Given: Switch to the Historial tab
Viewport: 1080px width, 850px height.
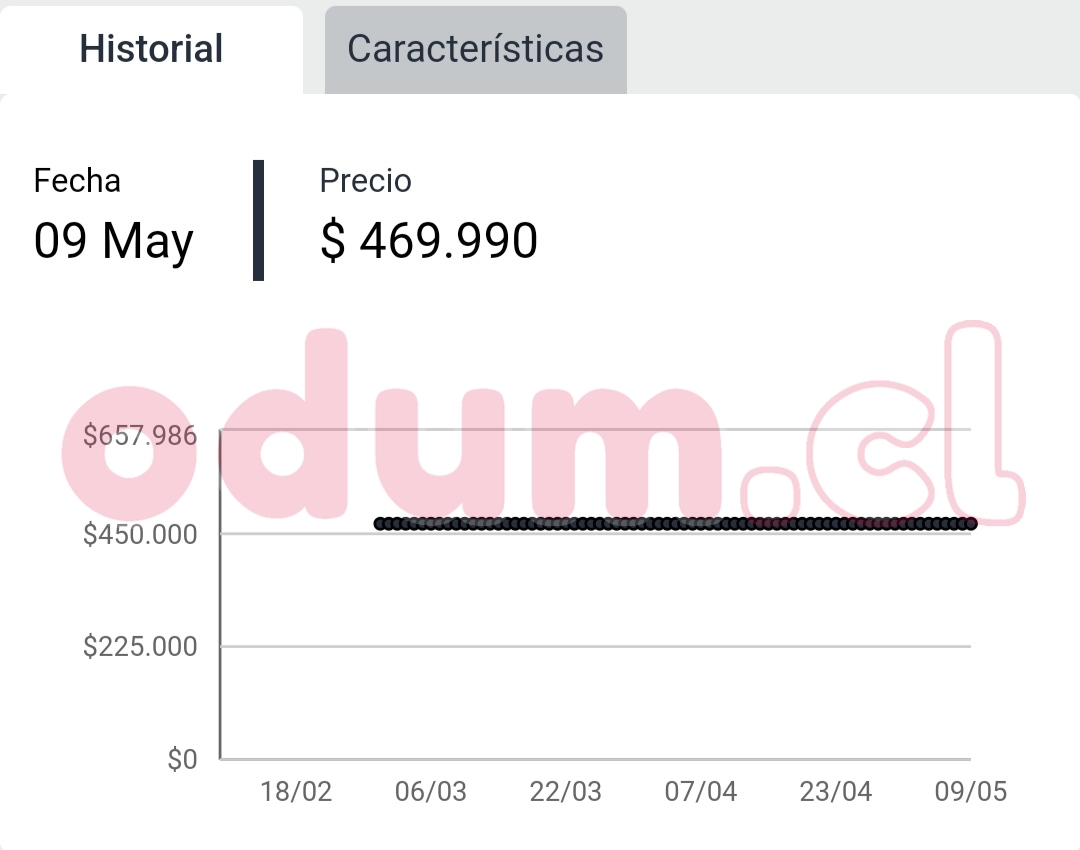Looking at the screenshot, I should 151,49.
